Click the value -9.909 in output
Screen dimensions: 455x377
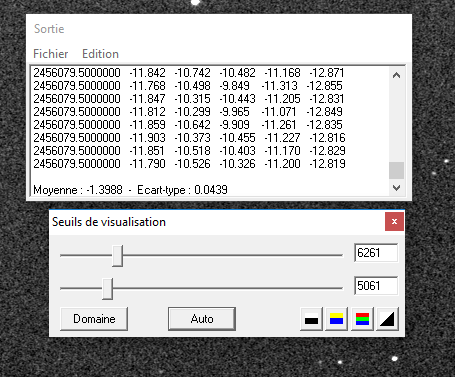coord(234,125)
